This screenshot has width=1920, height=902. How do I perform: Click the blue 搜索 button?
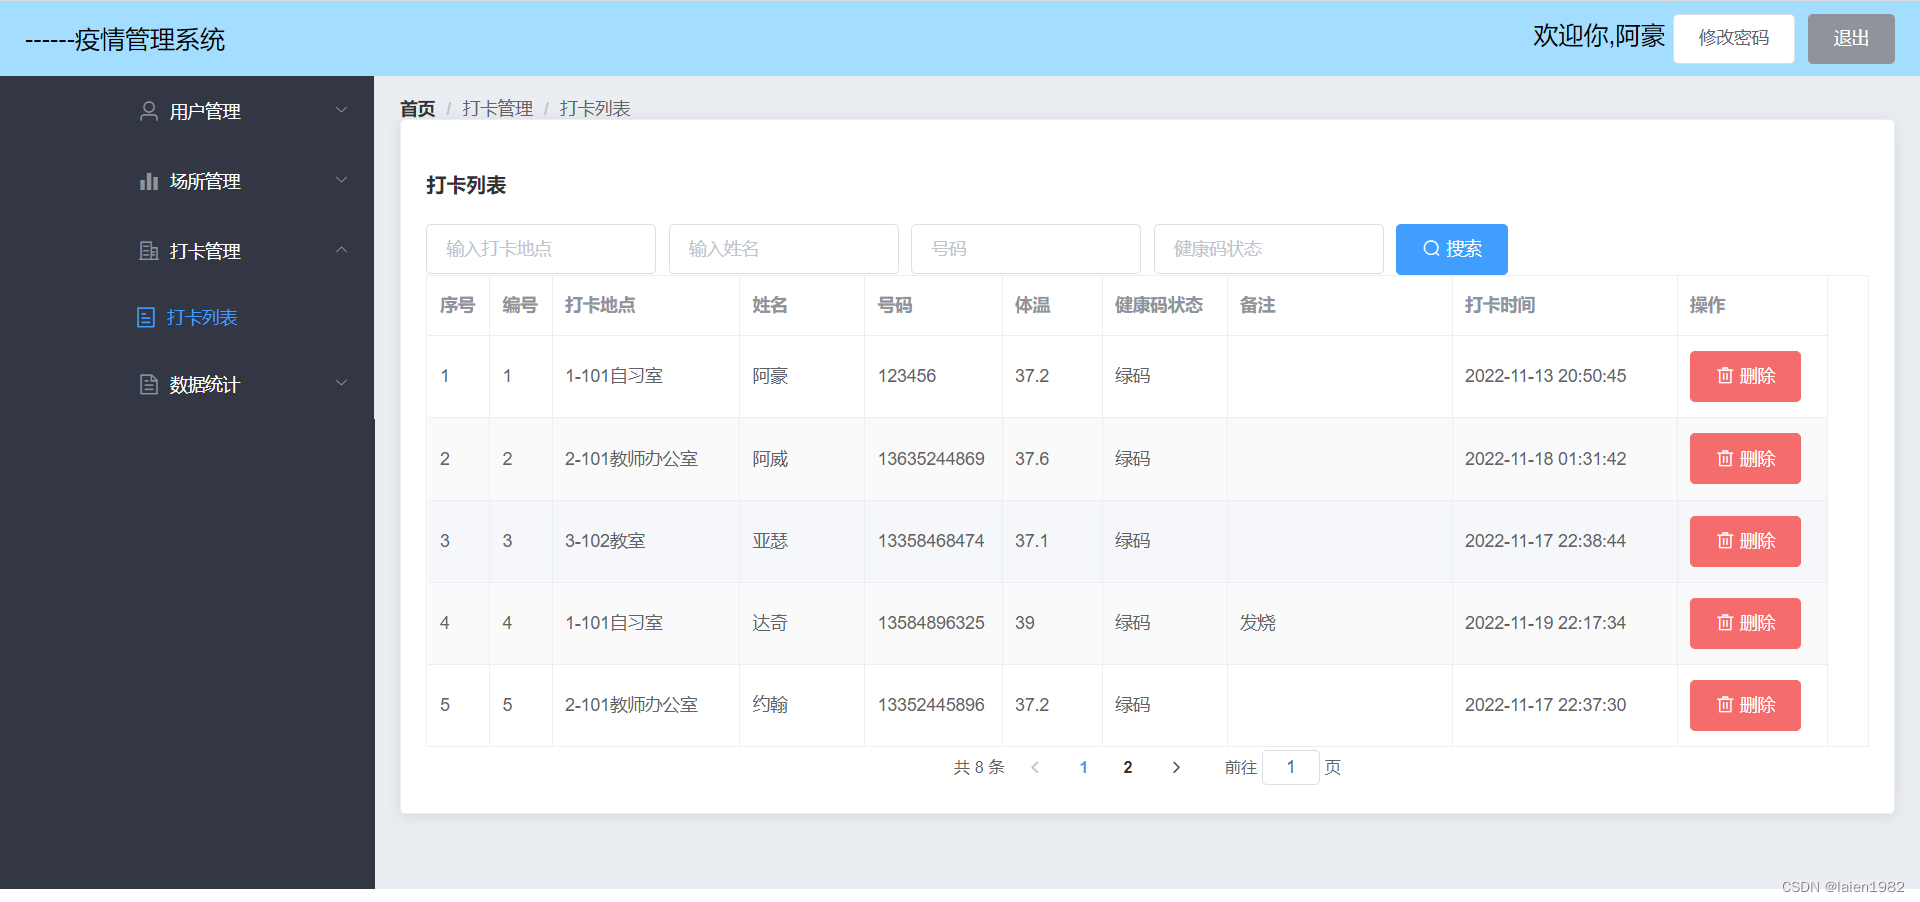point(1451,249)
